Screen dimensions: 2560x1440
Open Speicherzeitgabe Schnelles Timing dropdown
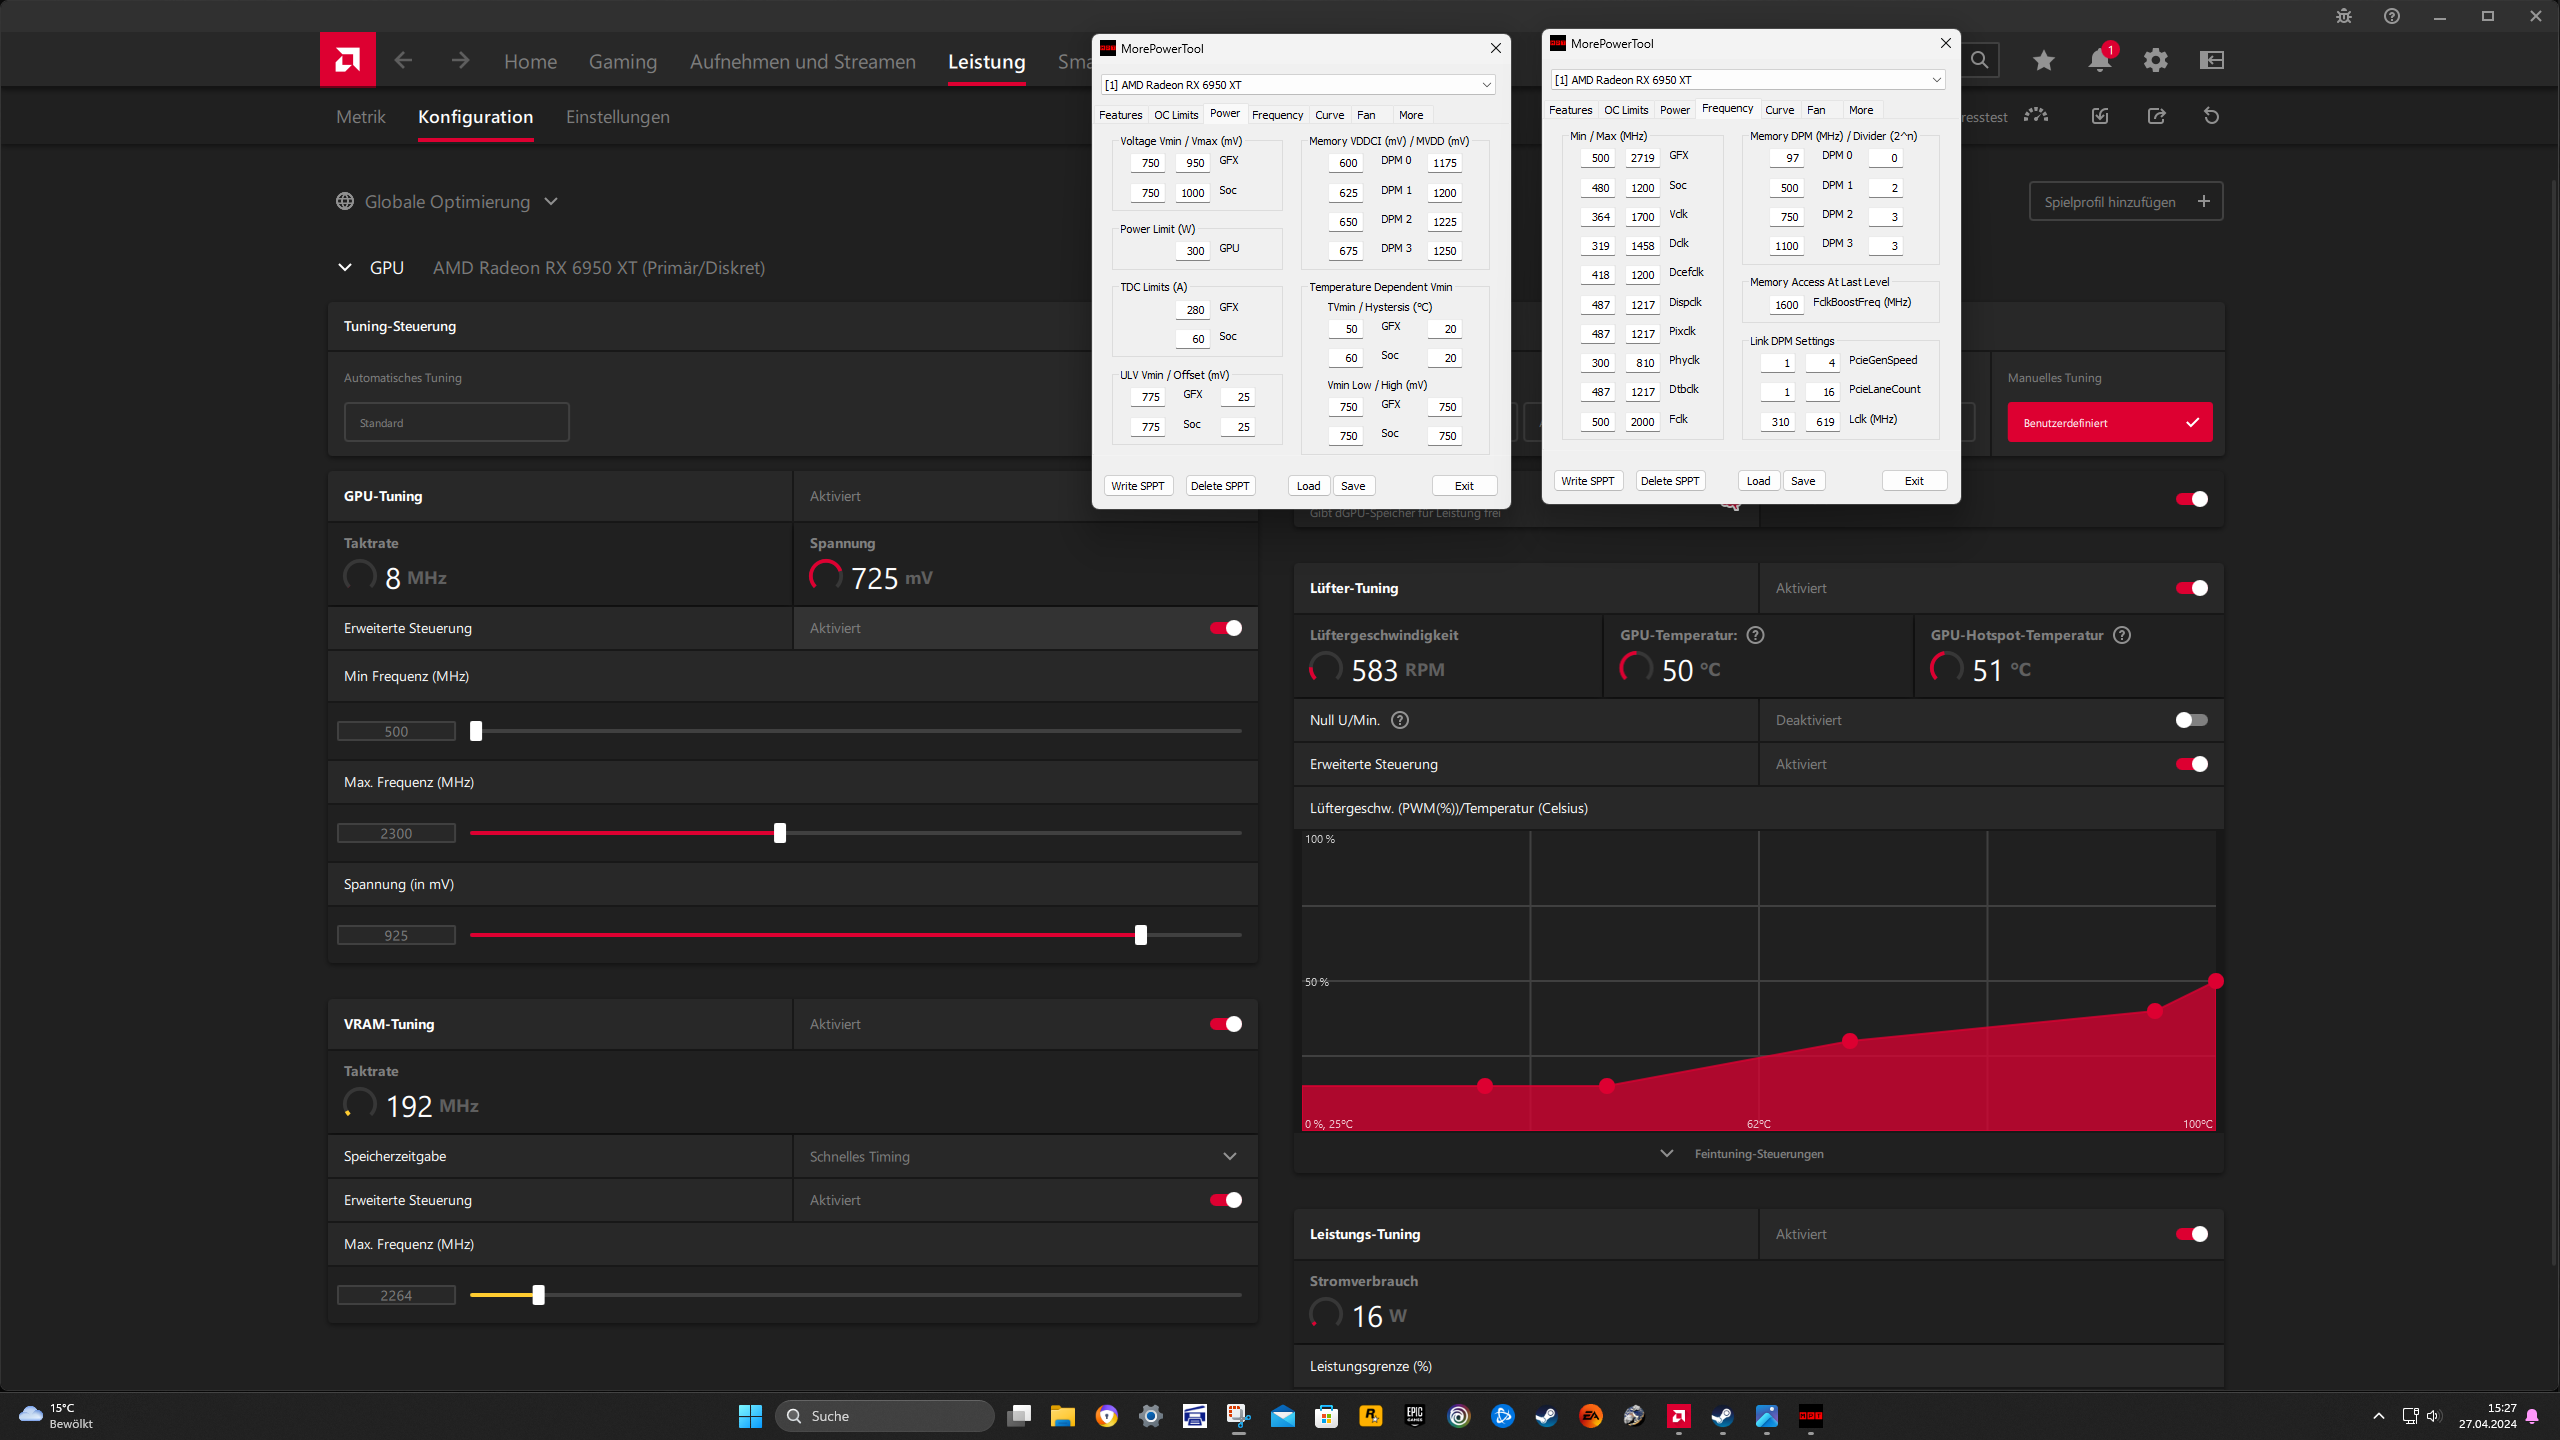(x=1024, y=1156)
